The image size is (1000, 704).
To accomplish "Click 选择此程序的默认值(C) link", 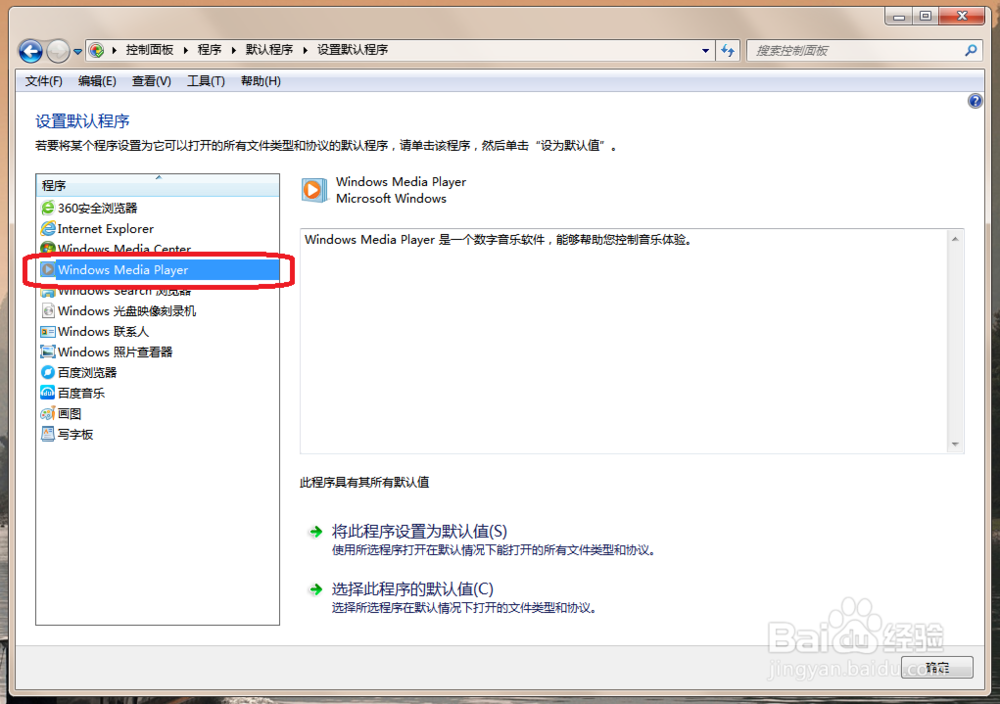I will click(x=412, y=589).
